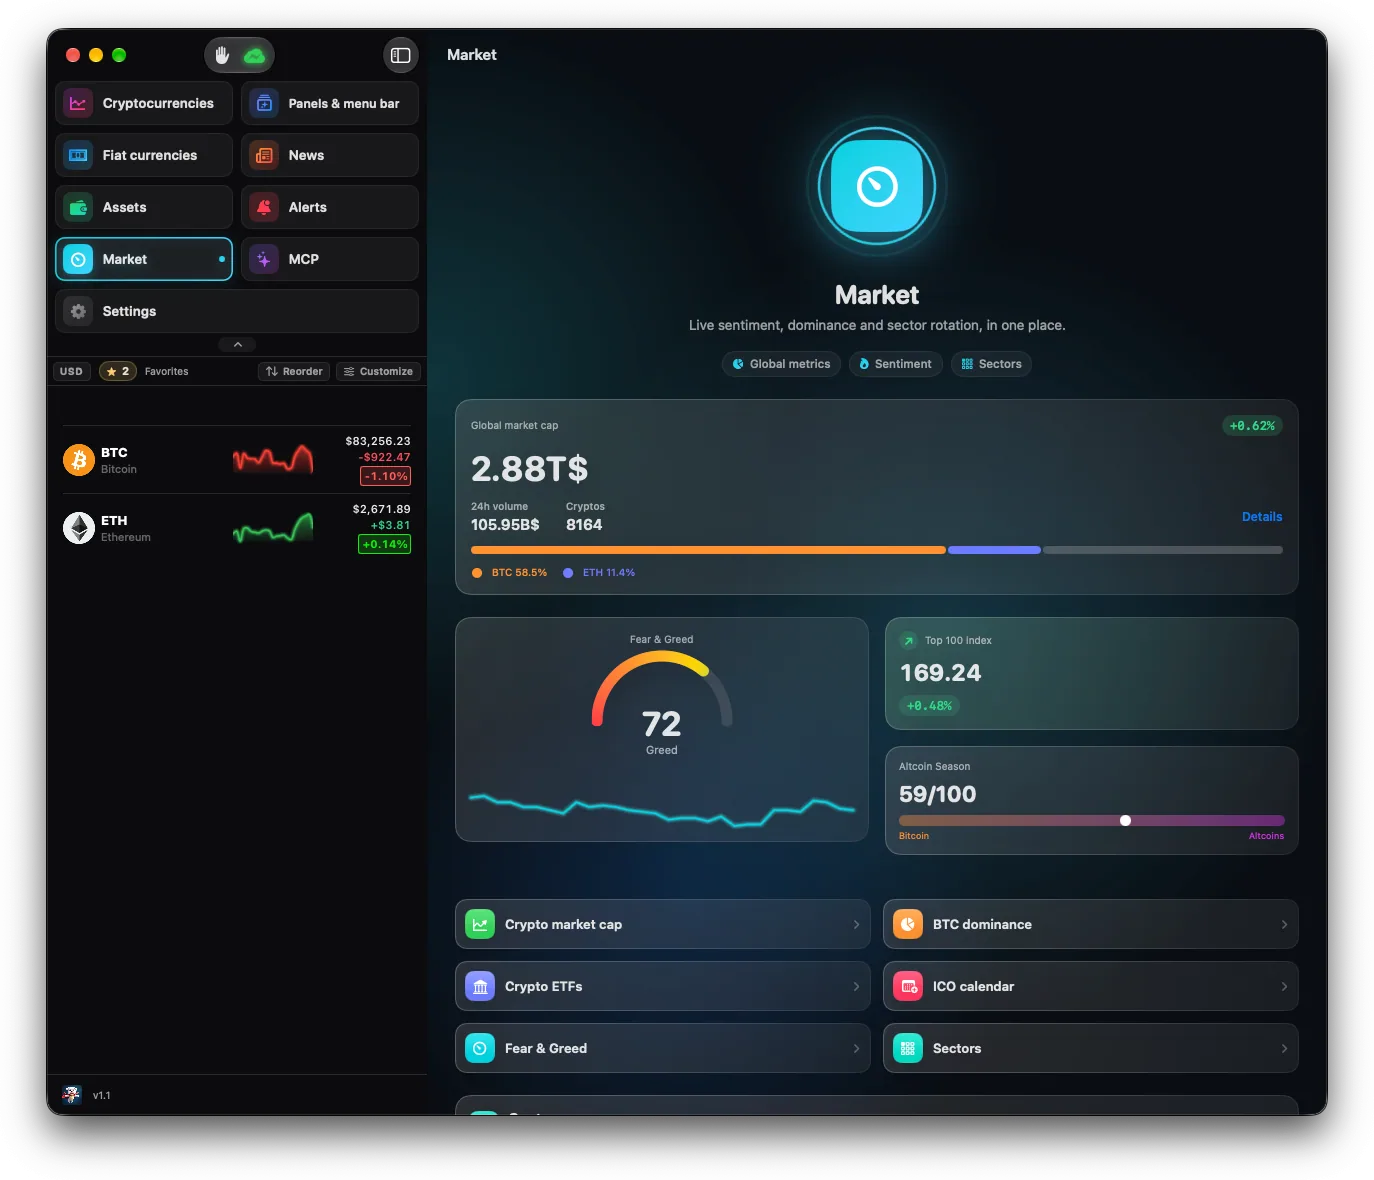Click the +0.14% ETH change badge
Viewport: 1374px width, 1180px height.
point(385,544)
